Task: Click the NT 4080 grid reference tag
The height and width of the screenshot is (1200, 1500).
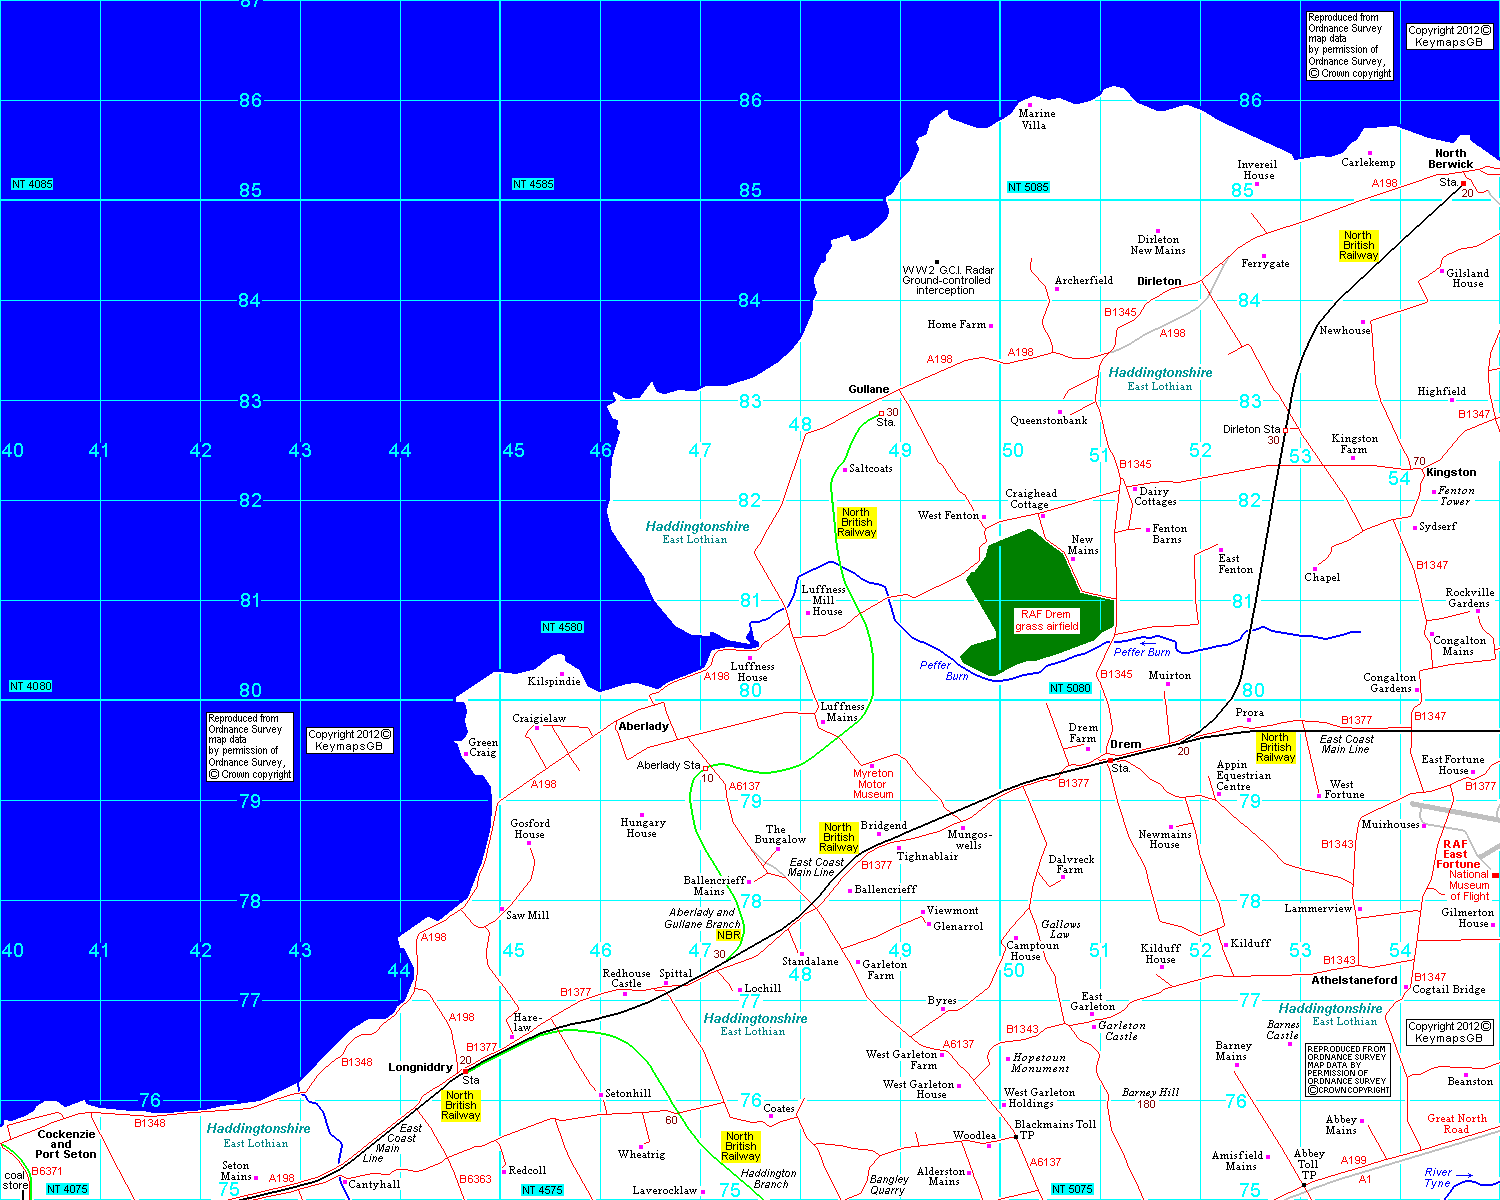Action: click(31, 686)
